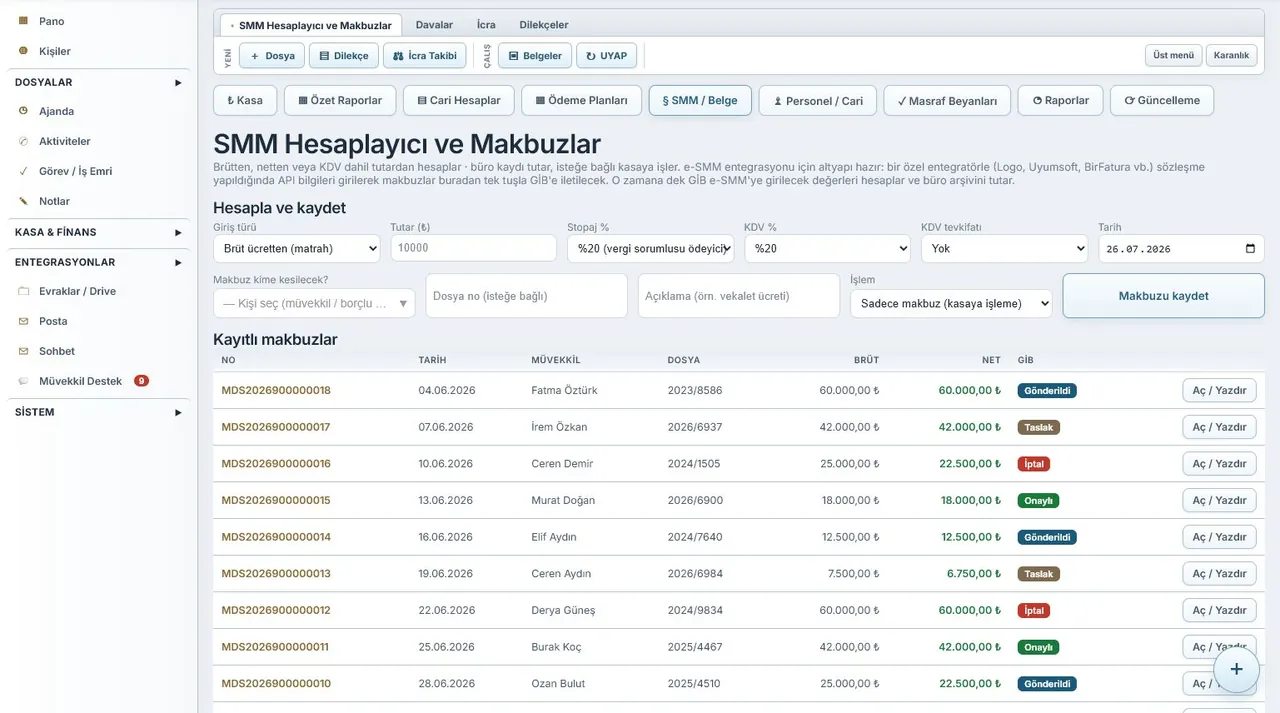Open Masraf Beyanları section
This screenshot has height=713, width=1280.
click(947, 100)
